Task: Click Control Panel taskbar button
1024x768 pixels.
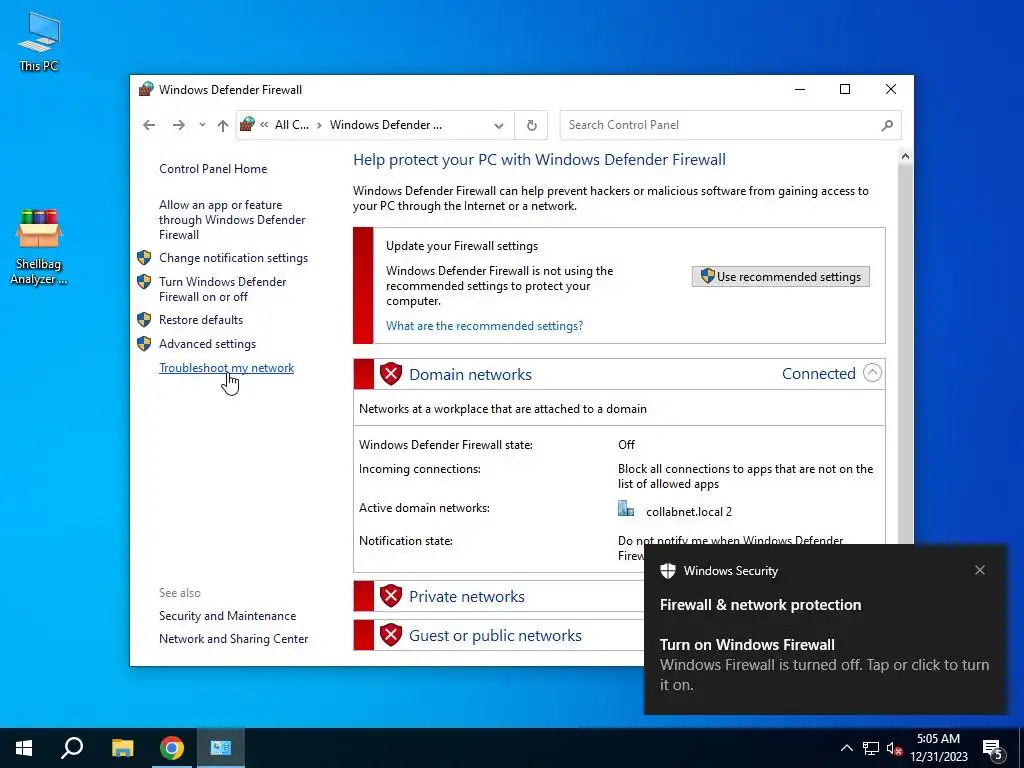Action: point(221,748)
